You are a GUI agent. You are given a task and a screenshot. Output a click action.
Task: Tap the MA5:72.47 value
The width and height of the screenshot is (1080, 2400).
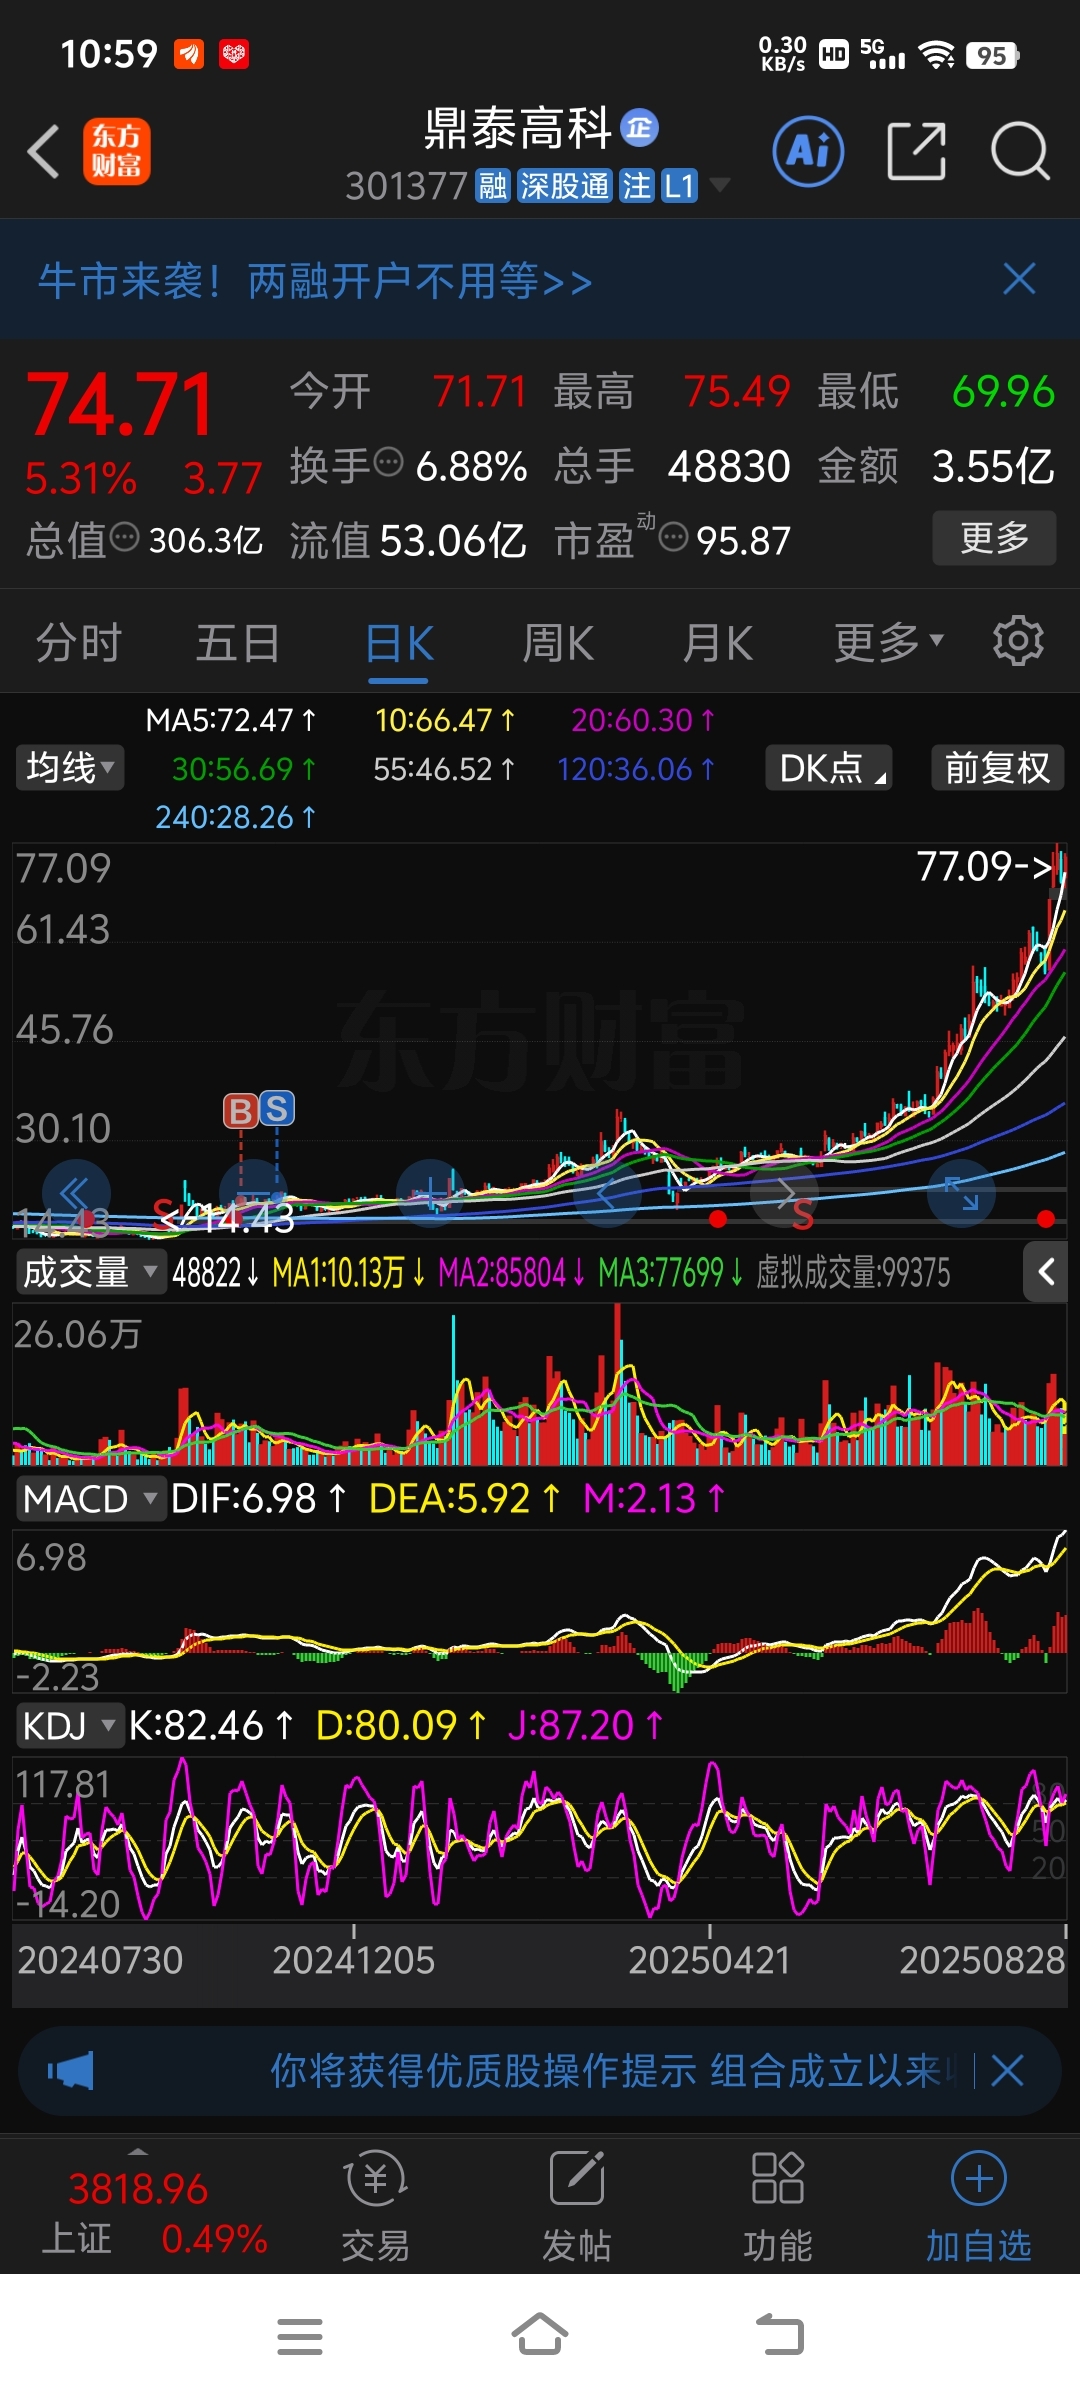pyautogui.click(x=231, y=720)
